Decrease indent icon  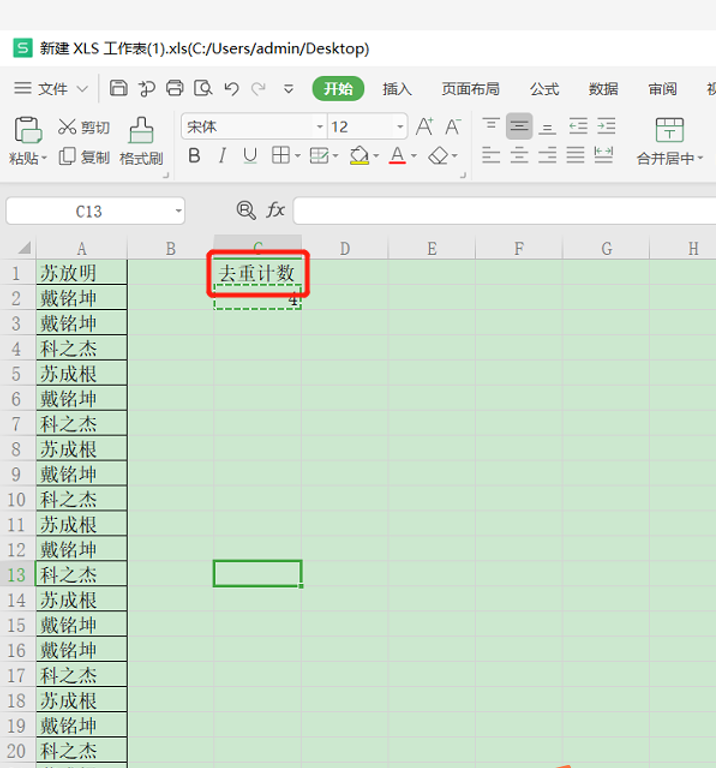[578, 126]
